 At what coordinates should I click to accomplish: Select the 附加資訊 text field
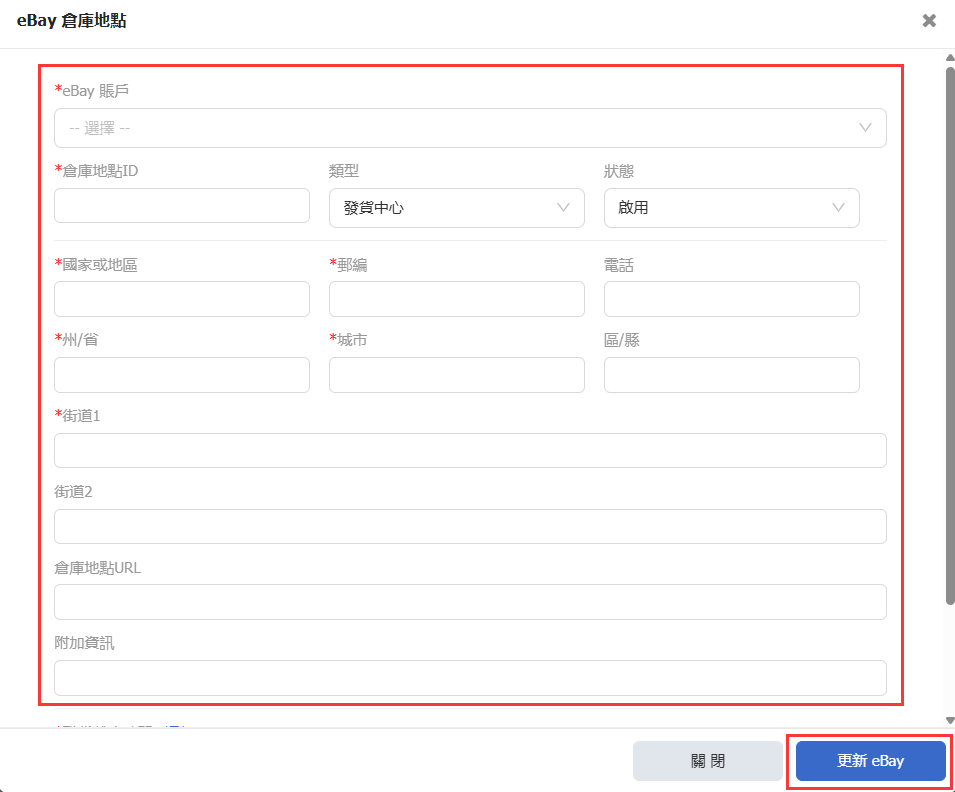point(470,678)
